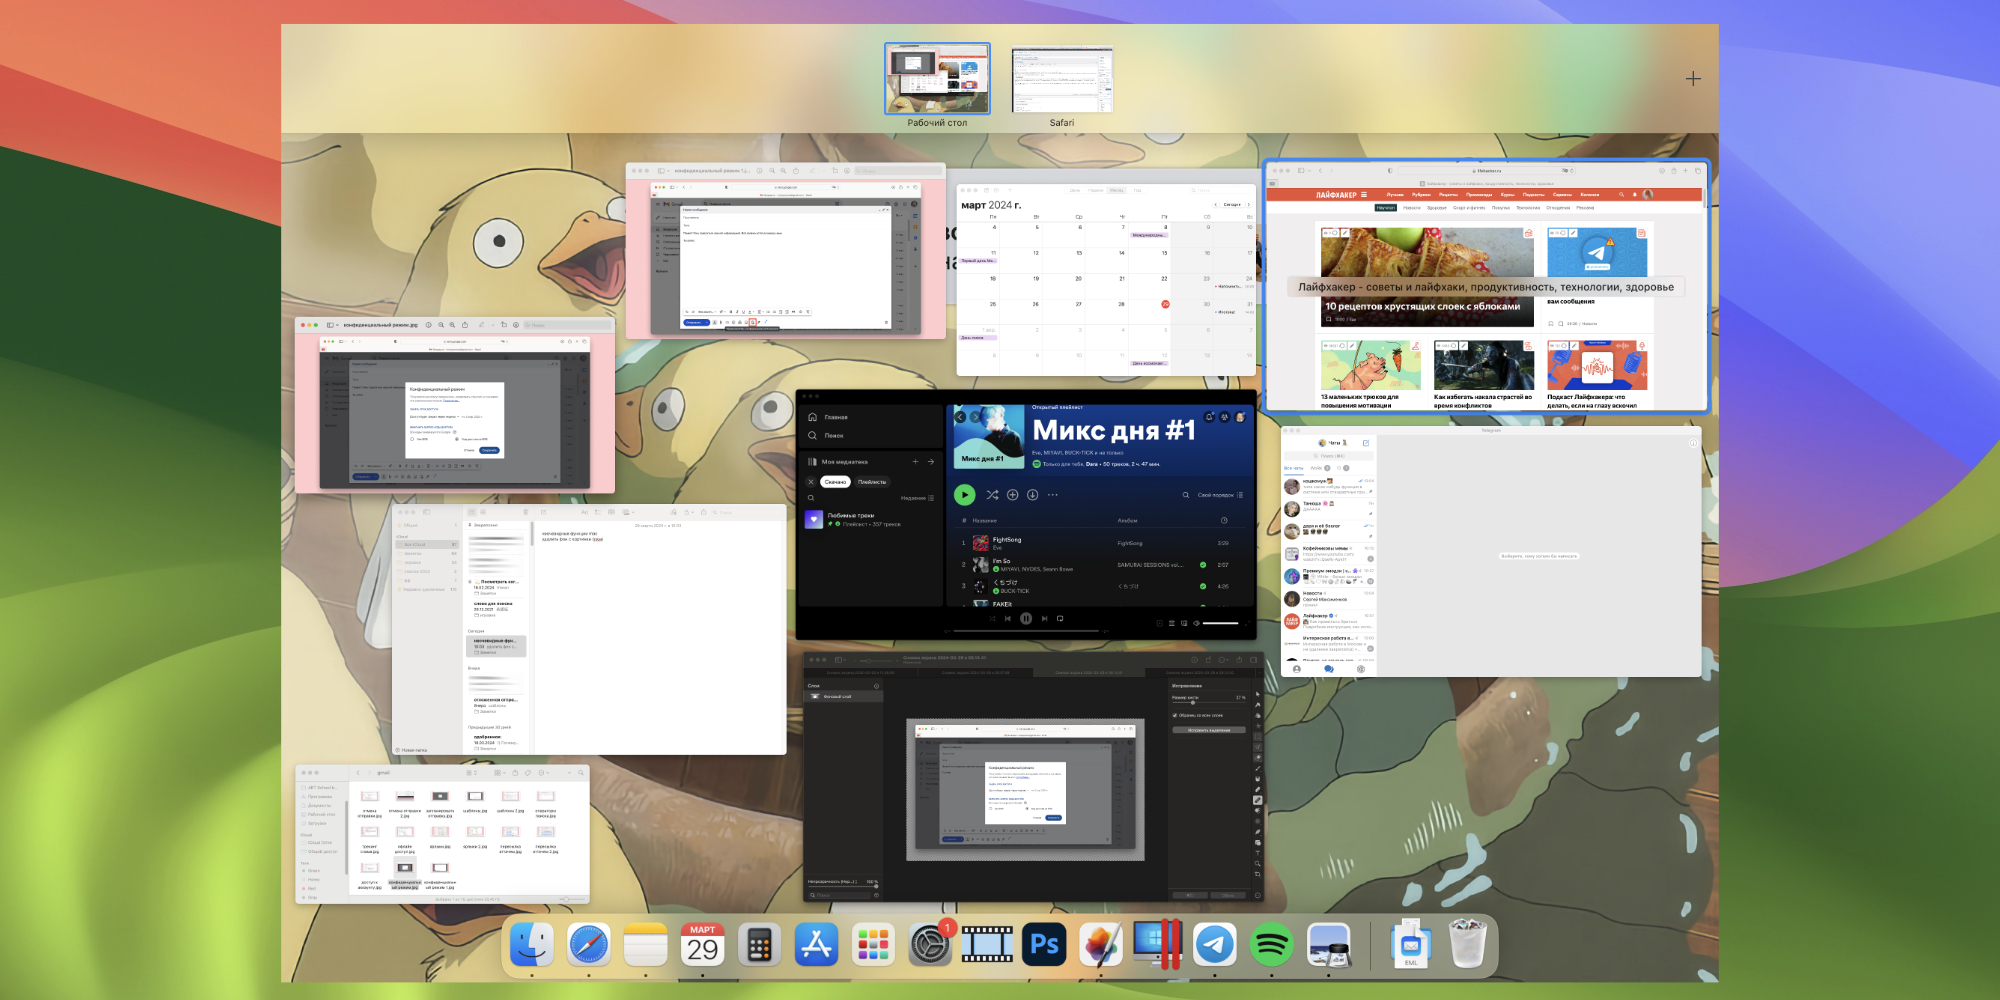The width and height of the screenshot is (2000, 1000).
Task: Select Технологии in Lifehacker sub-navigation
Action: coord(1528,208)
